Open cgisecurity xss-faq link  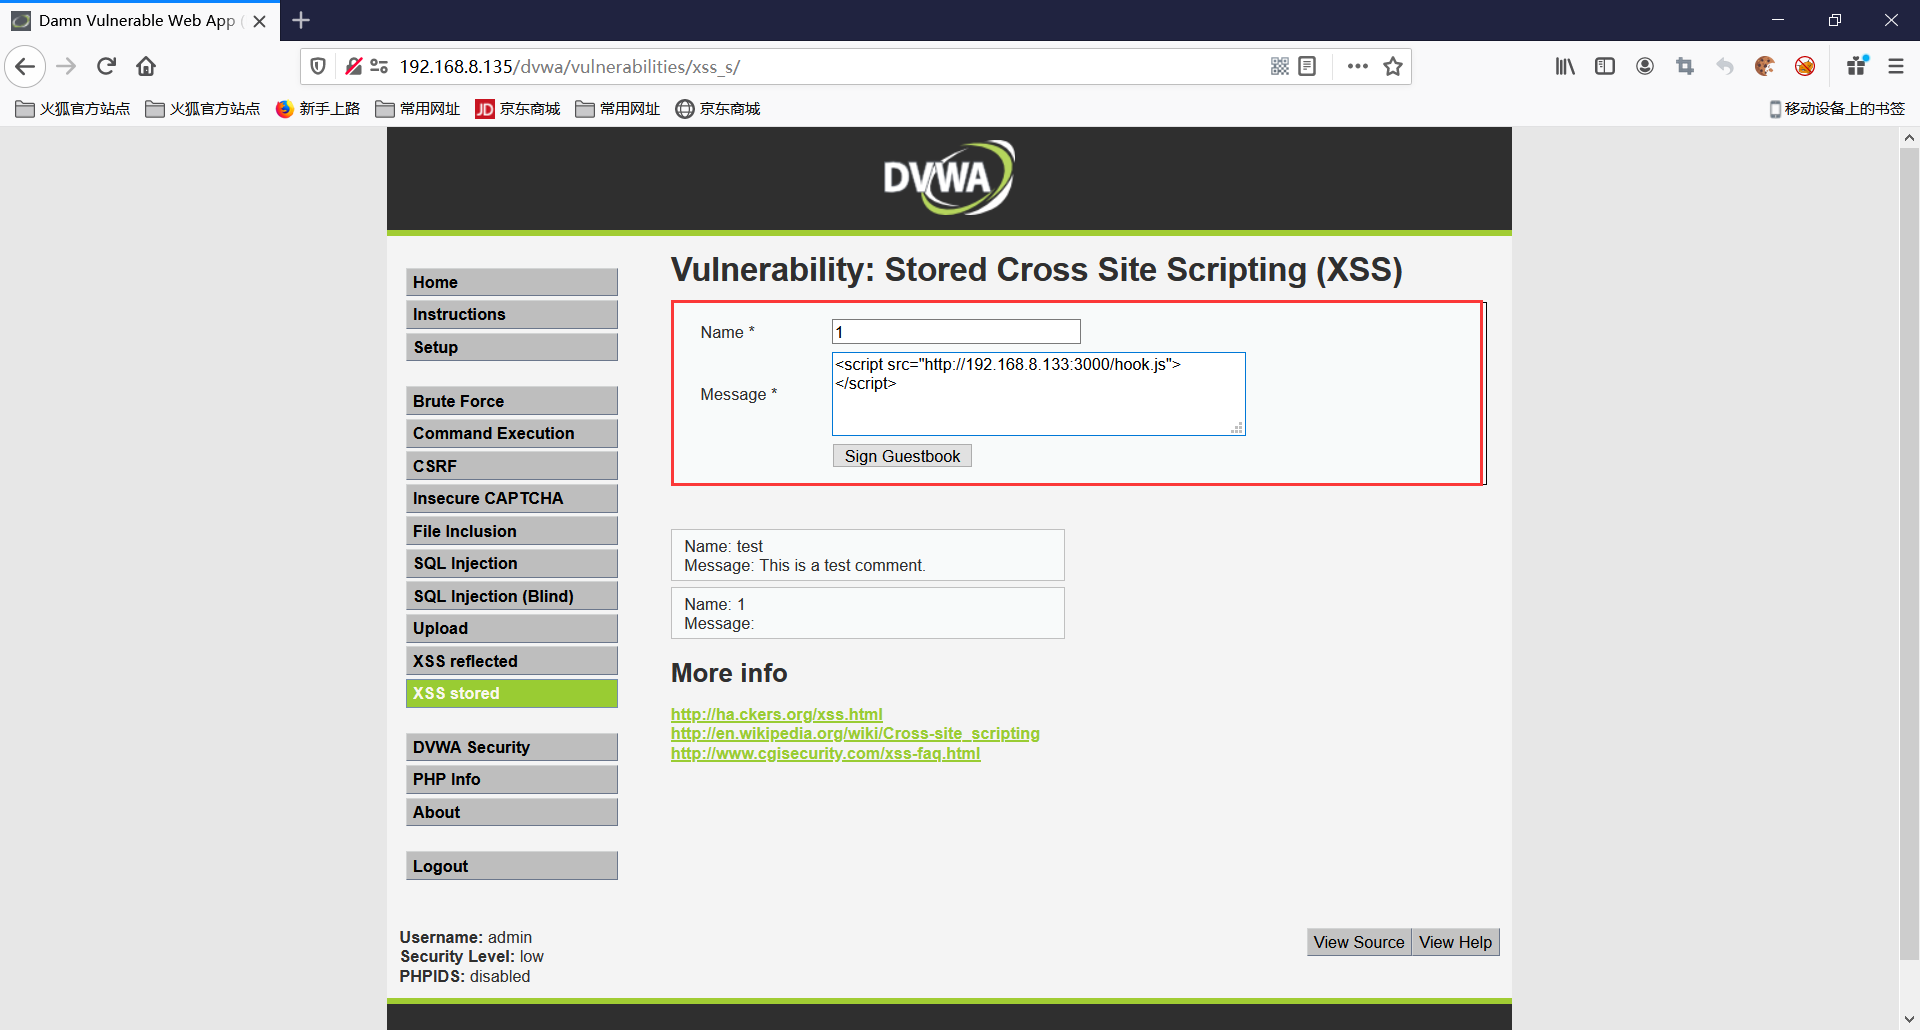(825, 753)
